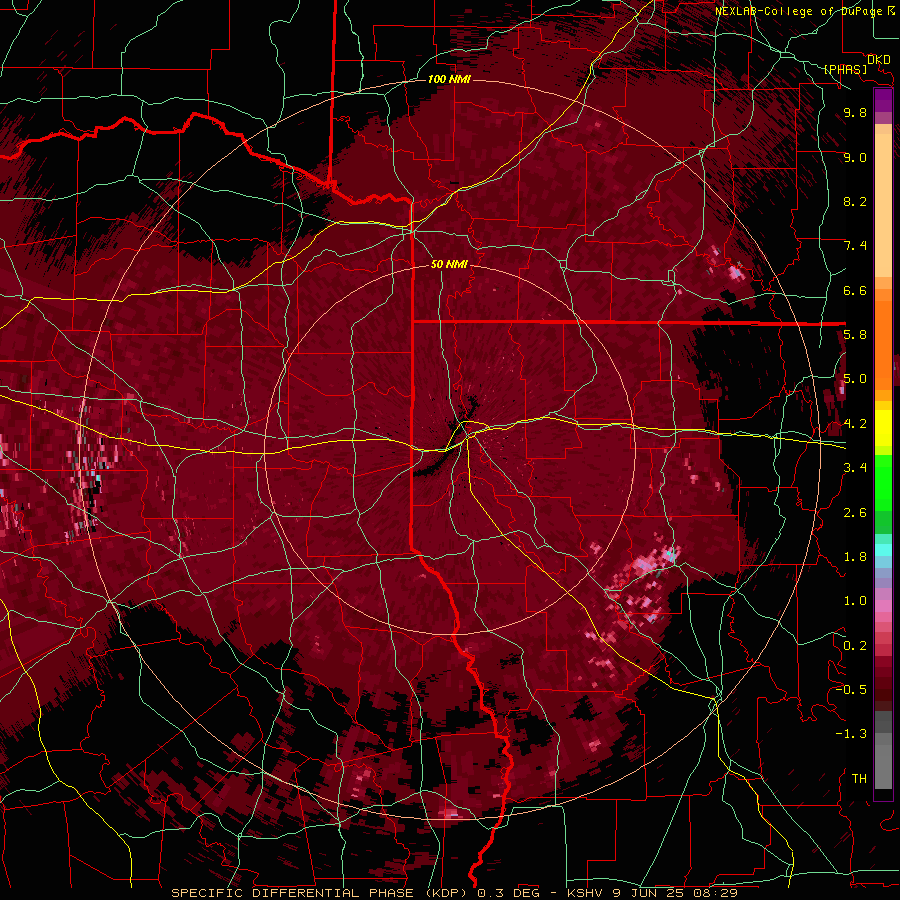Click the DKD units label above legend
Image resolution: width=900 pixels, height=900 pixels.
point(878,60)
